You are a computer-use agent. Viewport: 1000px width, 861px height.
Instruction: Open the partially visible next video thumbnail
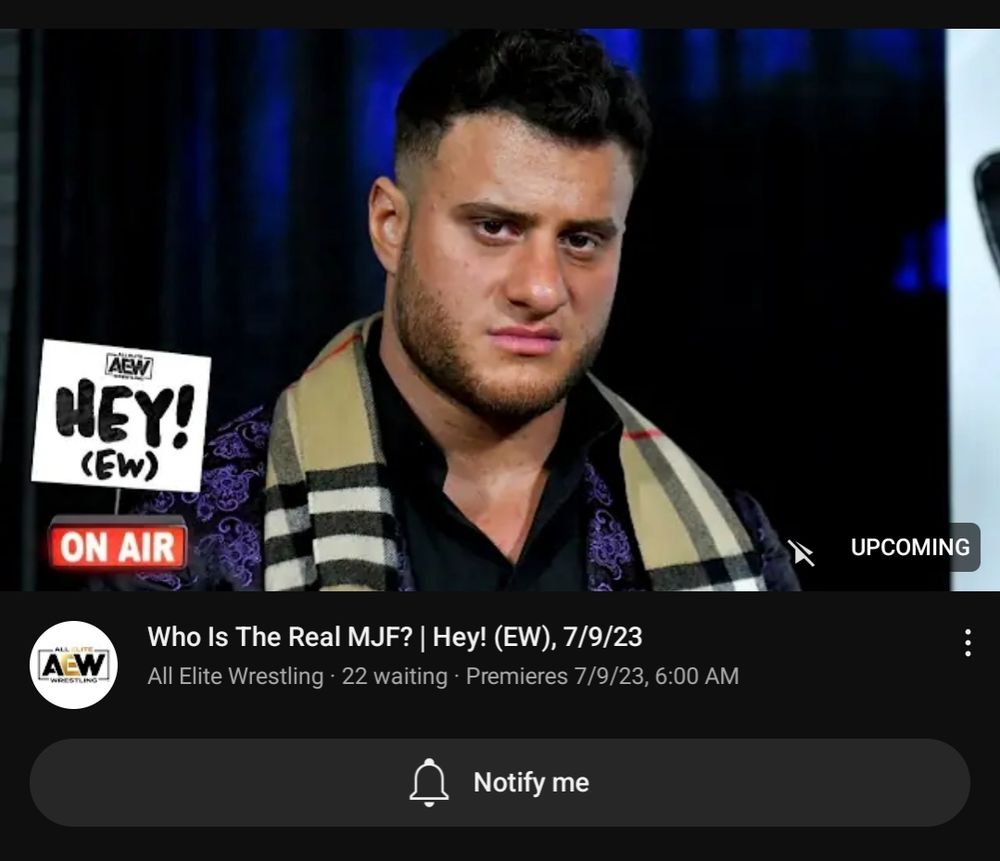pyautogui.click(x=974, y=309)
